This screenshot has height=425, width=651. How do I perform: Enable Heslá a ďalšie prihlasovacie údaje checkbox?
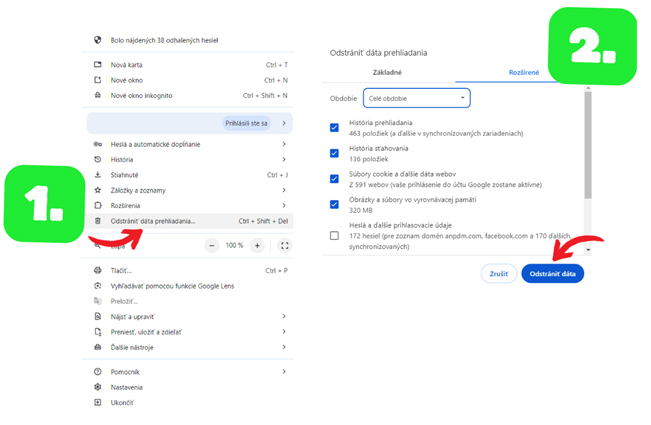tap(335, 235)
